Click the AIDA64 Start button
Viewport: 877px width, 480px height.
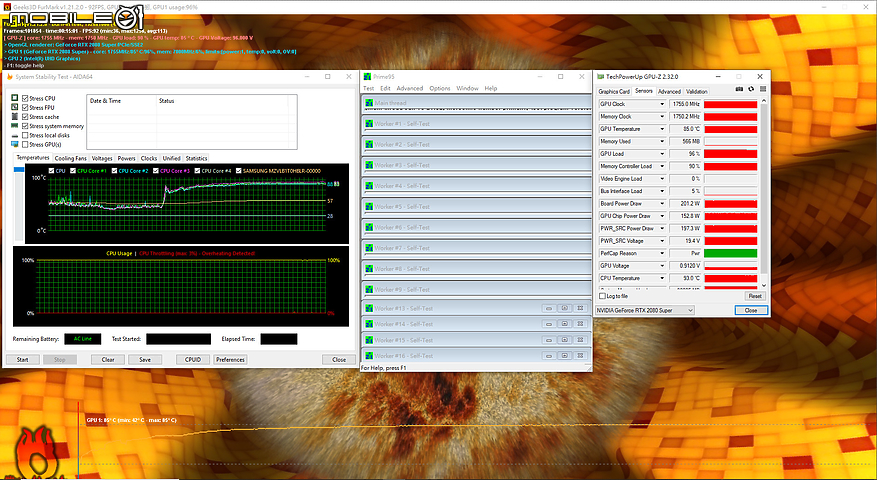click(22, 360)
